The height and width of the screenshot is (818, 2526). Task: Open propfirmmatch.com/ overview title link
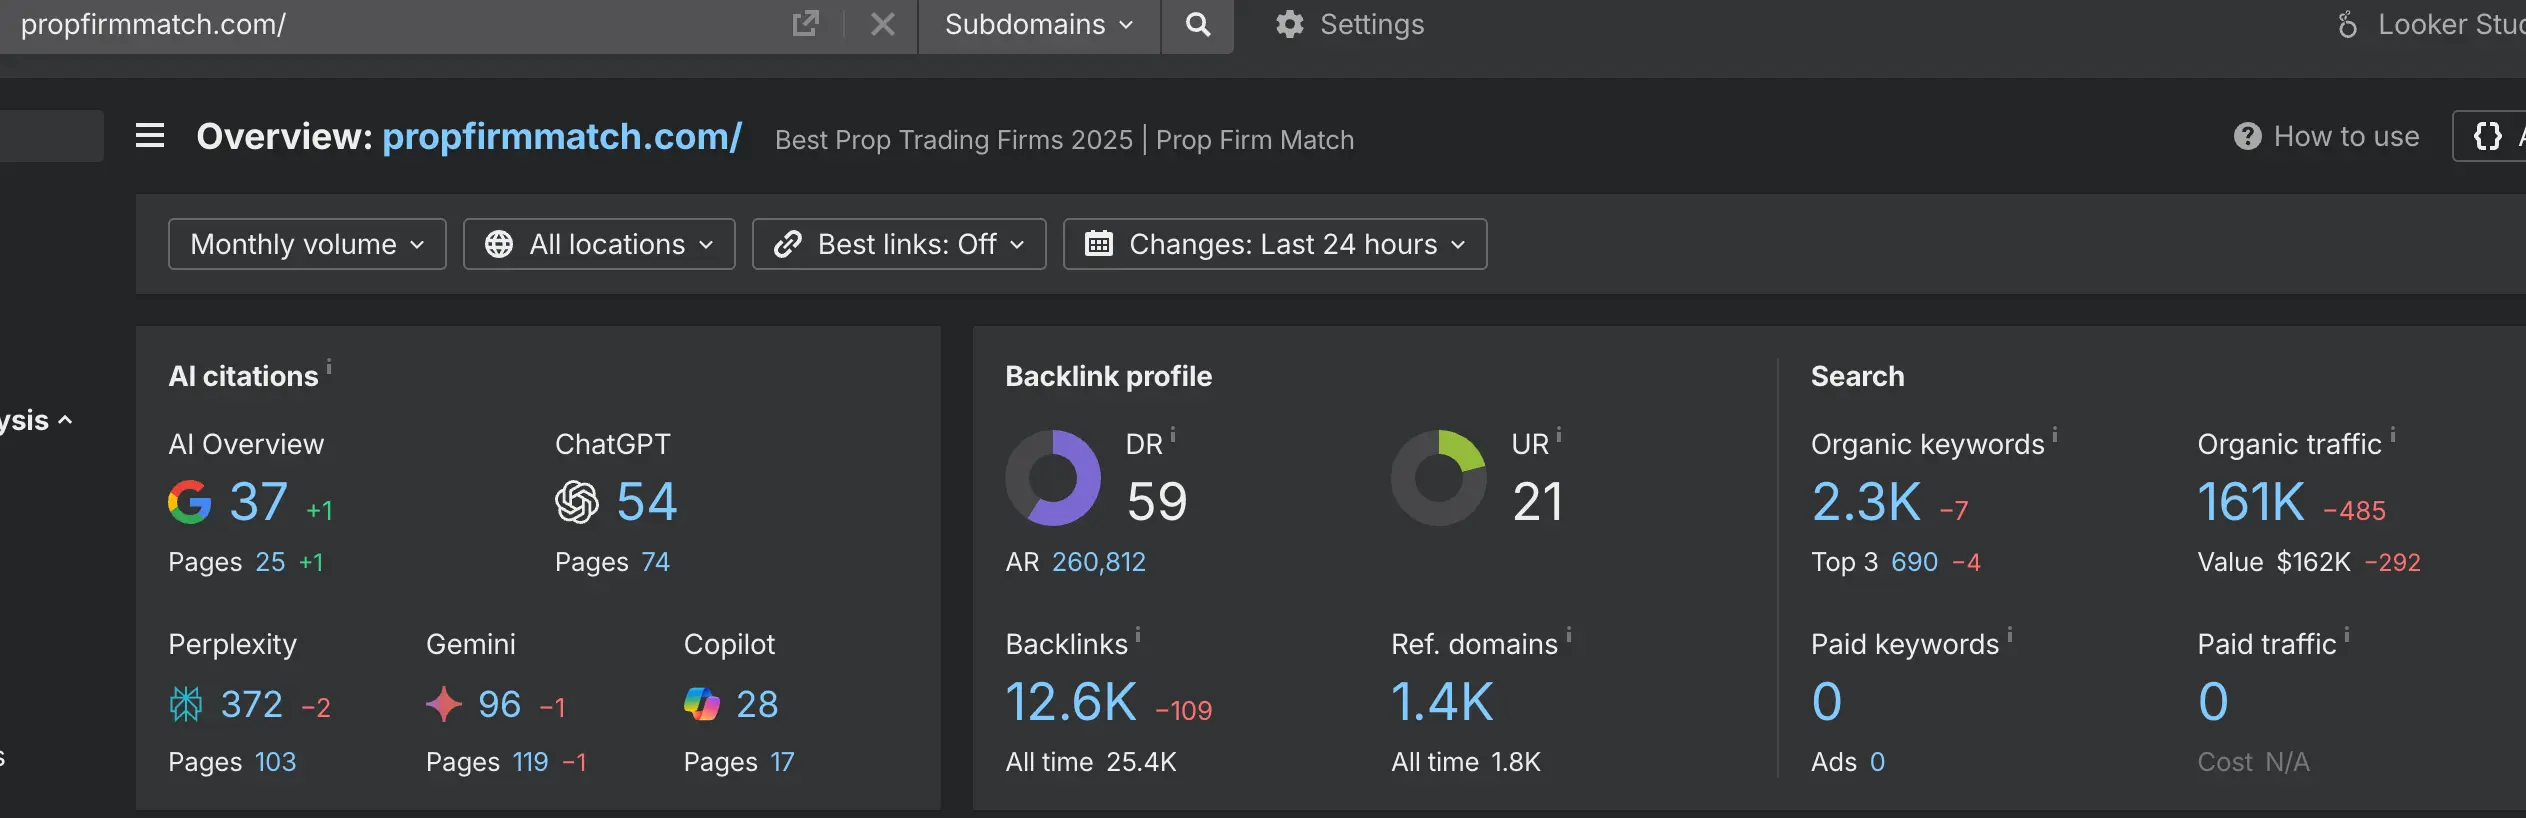pyautogui.click(x=562, y=137)
